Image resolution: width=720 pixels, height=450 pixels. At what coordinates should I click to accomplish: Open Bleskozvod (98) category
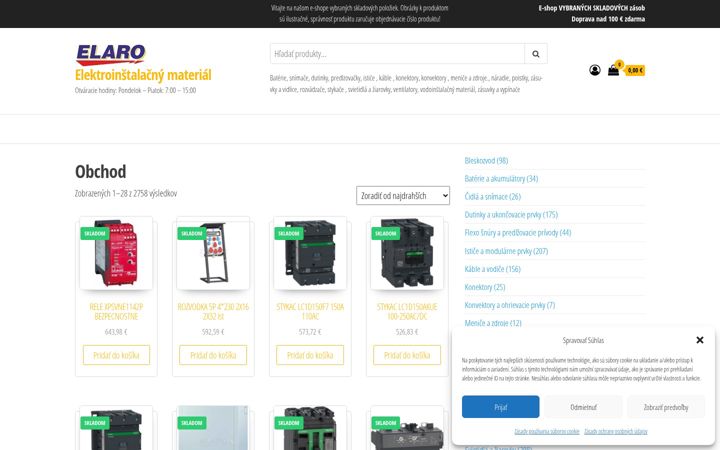(x=486, y=160)
